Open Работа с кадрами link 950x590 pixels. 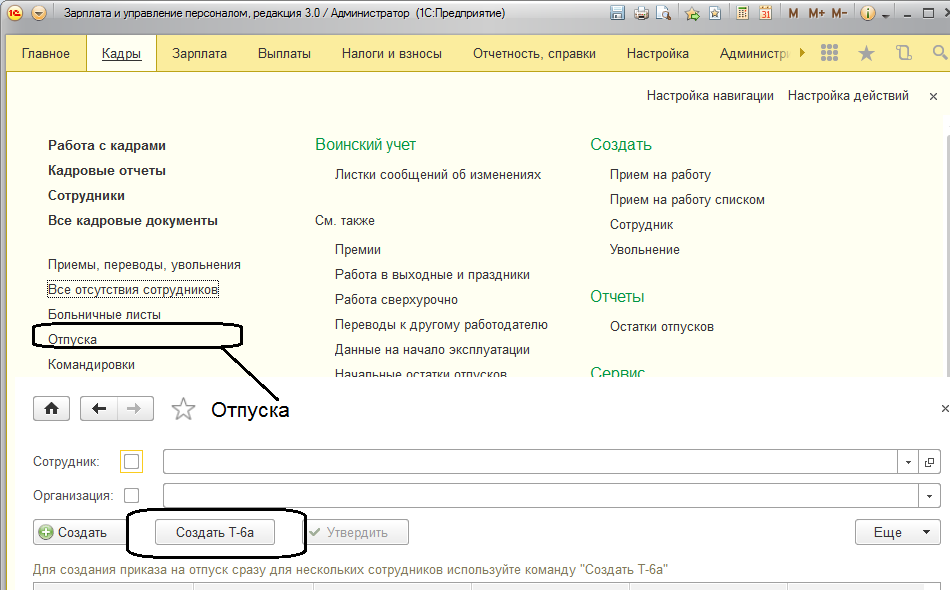pos(107,145)
